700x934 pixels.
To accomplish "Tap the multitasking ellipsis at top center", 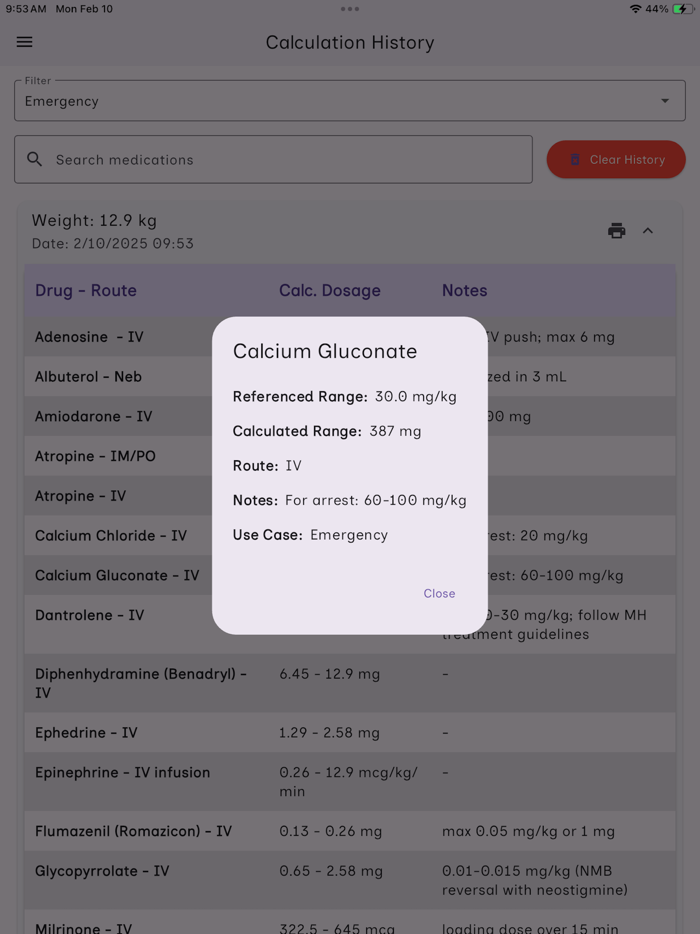I will coord(350,8).
